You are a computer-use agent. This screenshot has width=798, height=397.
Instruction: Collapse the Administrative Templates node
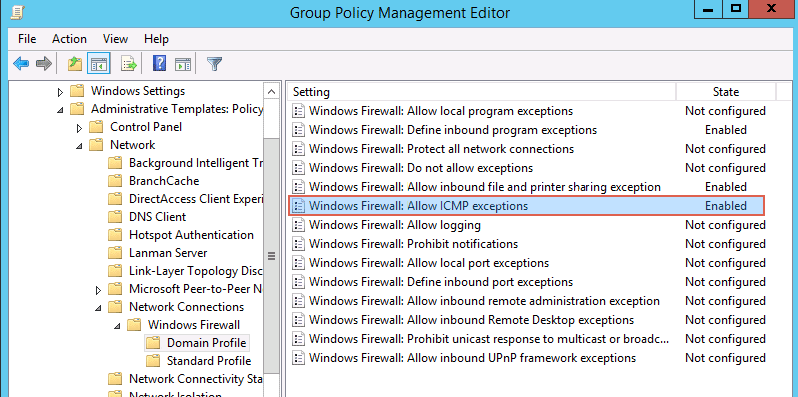click(x=61, y=109)
